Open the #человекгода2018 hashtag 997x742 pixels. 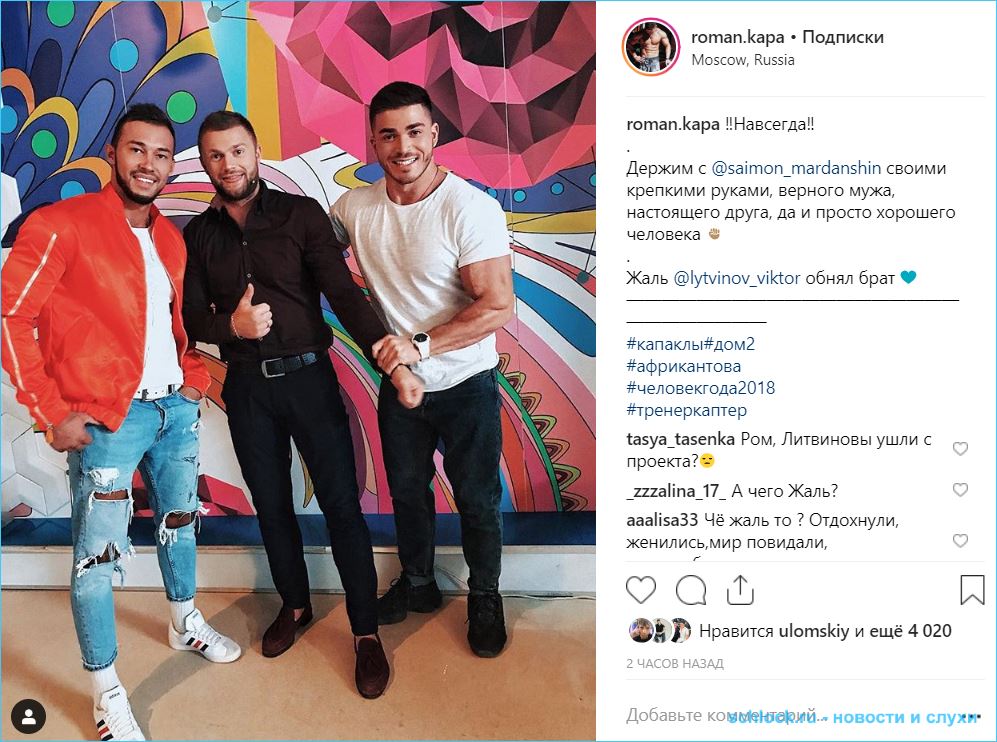click(701, 388)
